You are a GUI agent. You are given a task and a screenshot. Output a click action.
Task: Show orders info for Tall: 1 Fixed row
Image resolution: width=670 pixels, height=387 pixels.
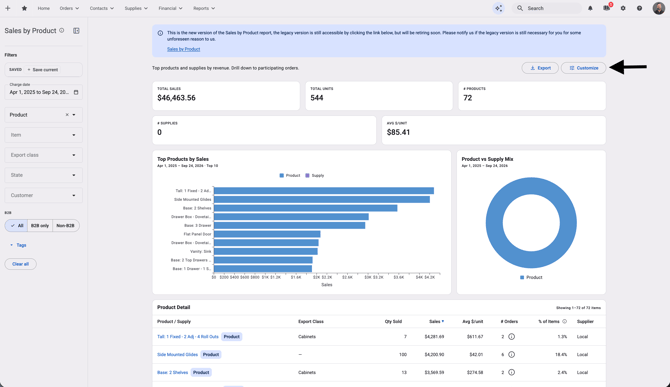pyautogui.click(x=511, y=337)
